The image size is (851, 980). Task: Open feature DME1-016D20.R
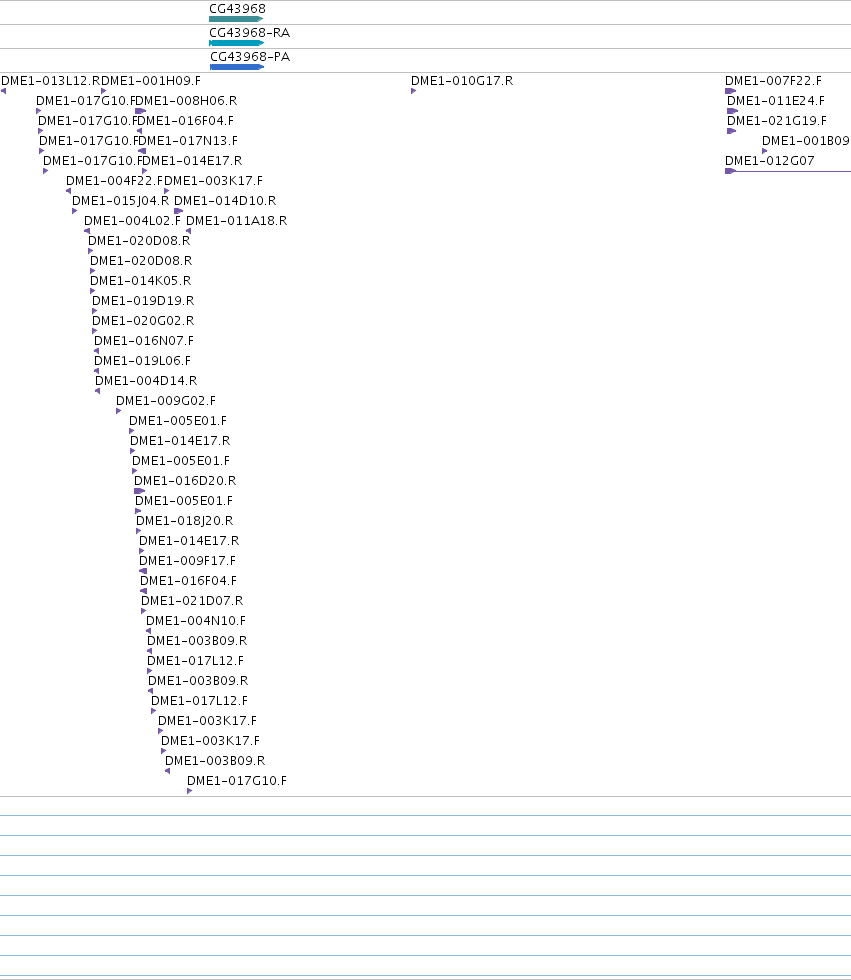pyautogui.click(x=184, y=481)
